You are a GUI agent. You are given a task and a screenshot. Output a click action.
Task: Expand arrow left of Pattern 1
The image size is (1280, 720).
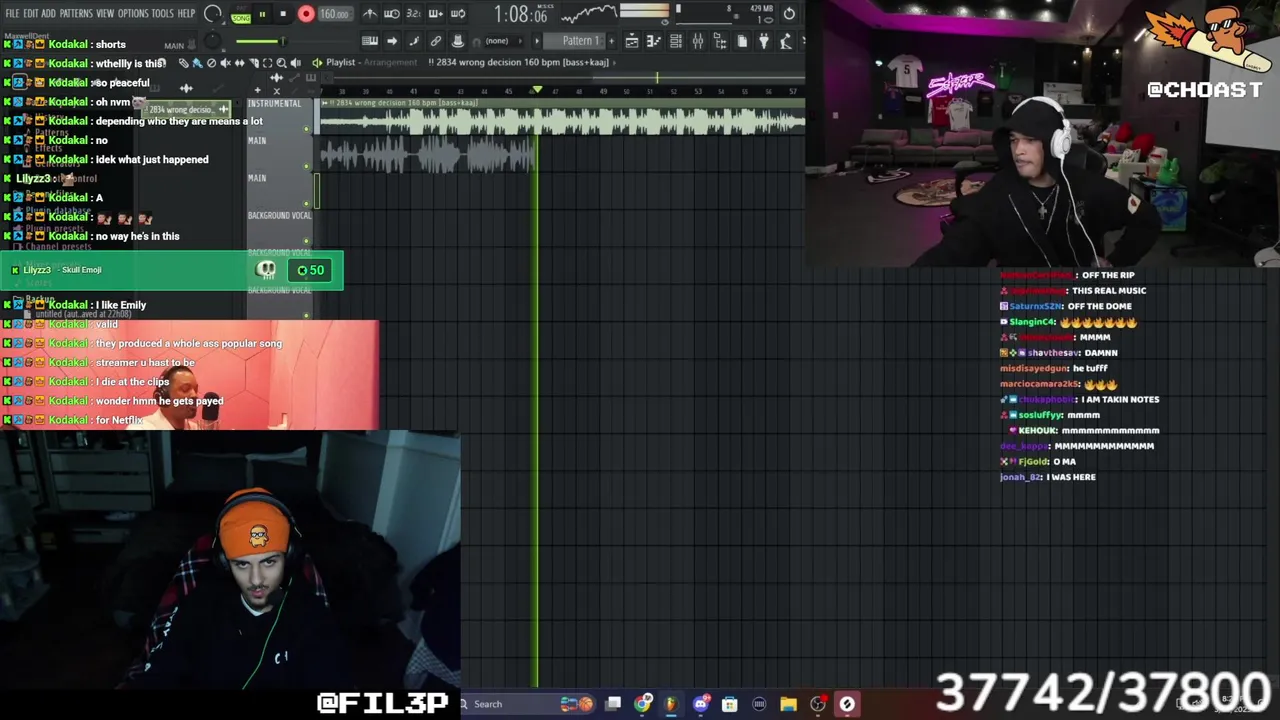coord(538,41)
